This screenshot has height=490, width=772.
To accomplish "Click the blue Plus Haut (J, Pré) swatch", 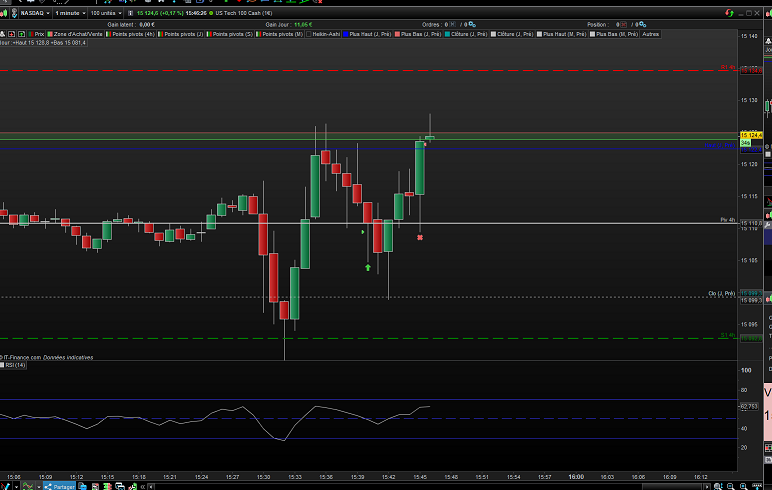I will tap(346, 34).
